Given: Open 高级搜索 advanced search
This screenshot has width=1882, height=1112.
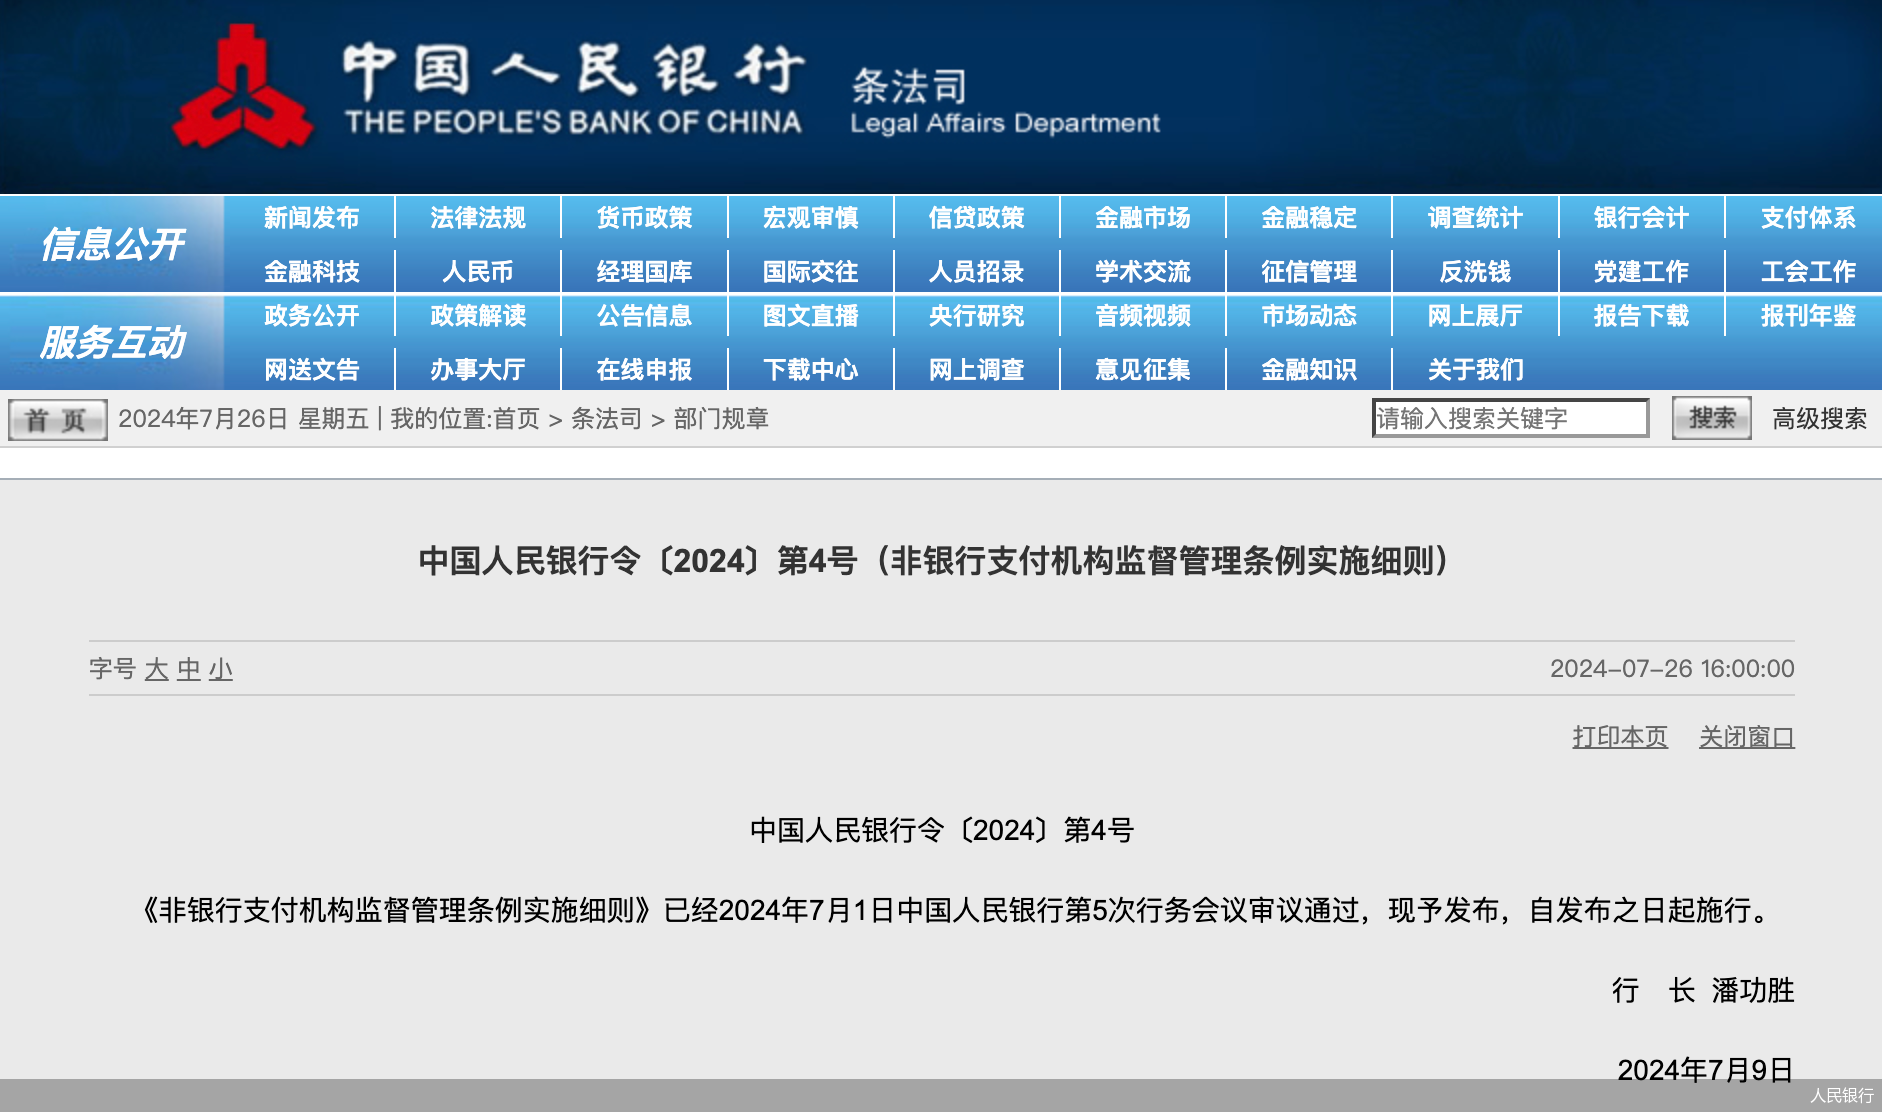Looking at the screenshot, I should 1819,419.
